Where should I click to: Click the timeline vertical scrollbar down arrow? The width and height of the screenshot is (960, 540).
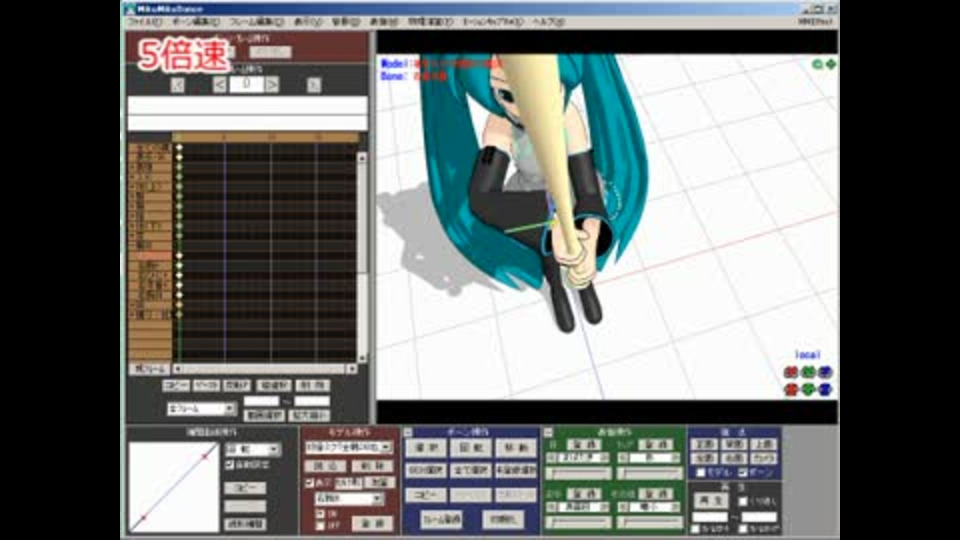point(362,358)
